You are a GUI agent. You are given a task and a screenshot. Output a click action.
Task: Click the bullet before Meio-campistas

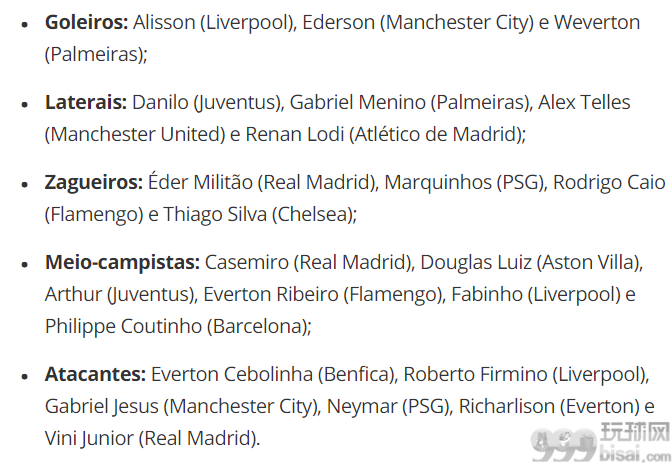coord(24,265)
